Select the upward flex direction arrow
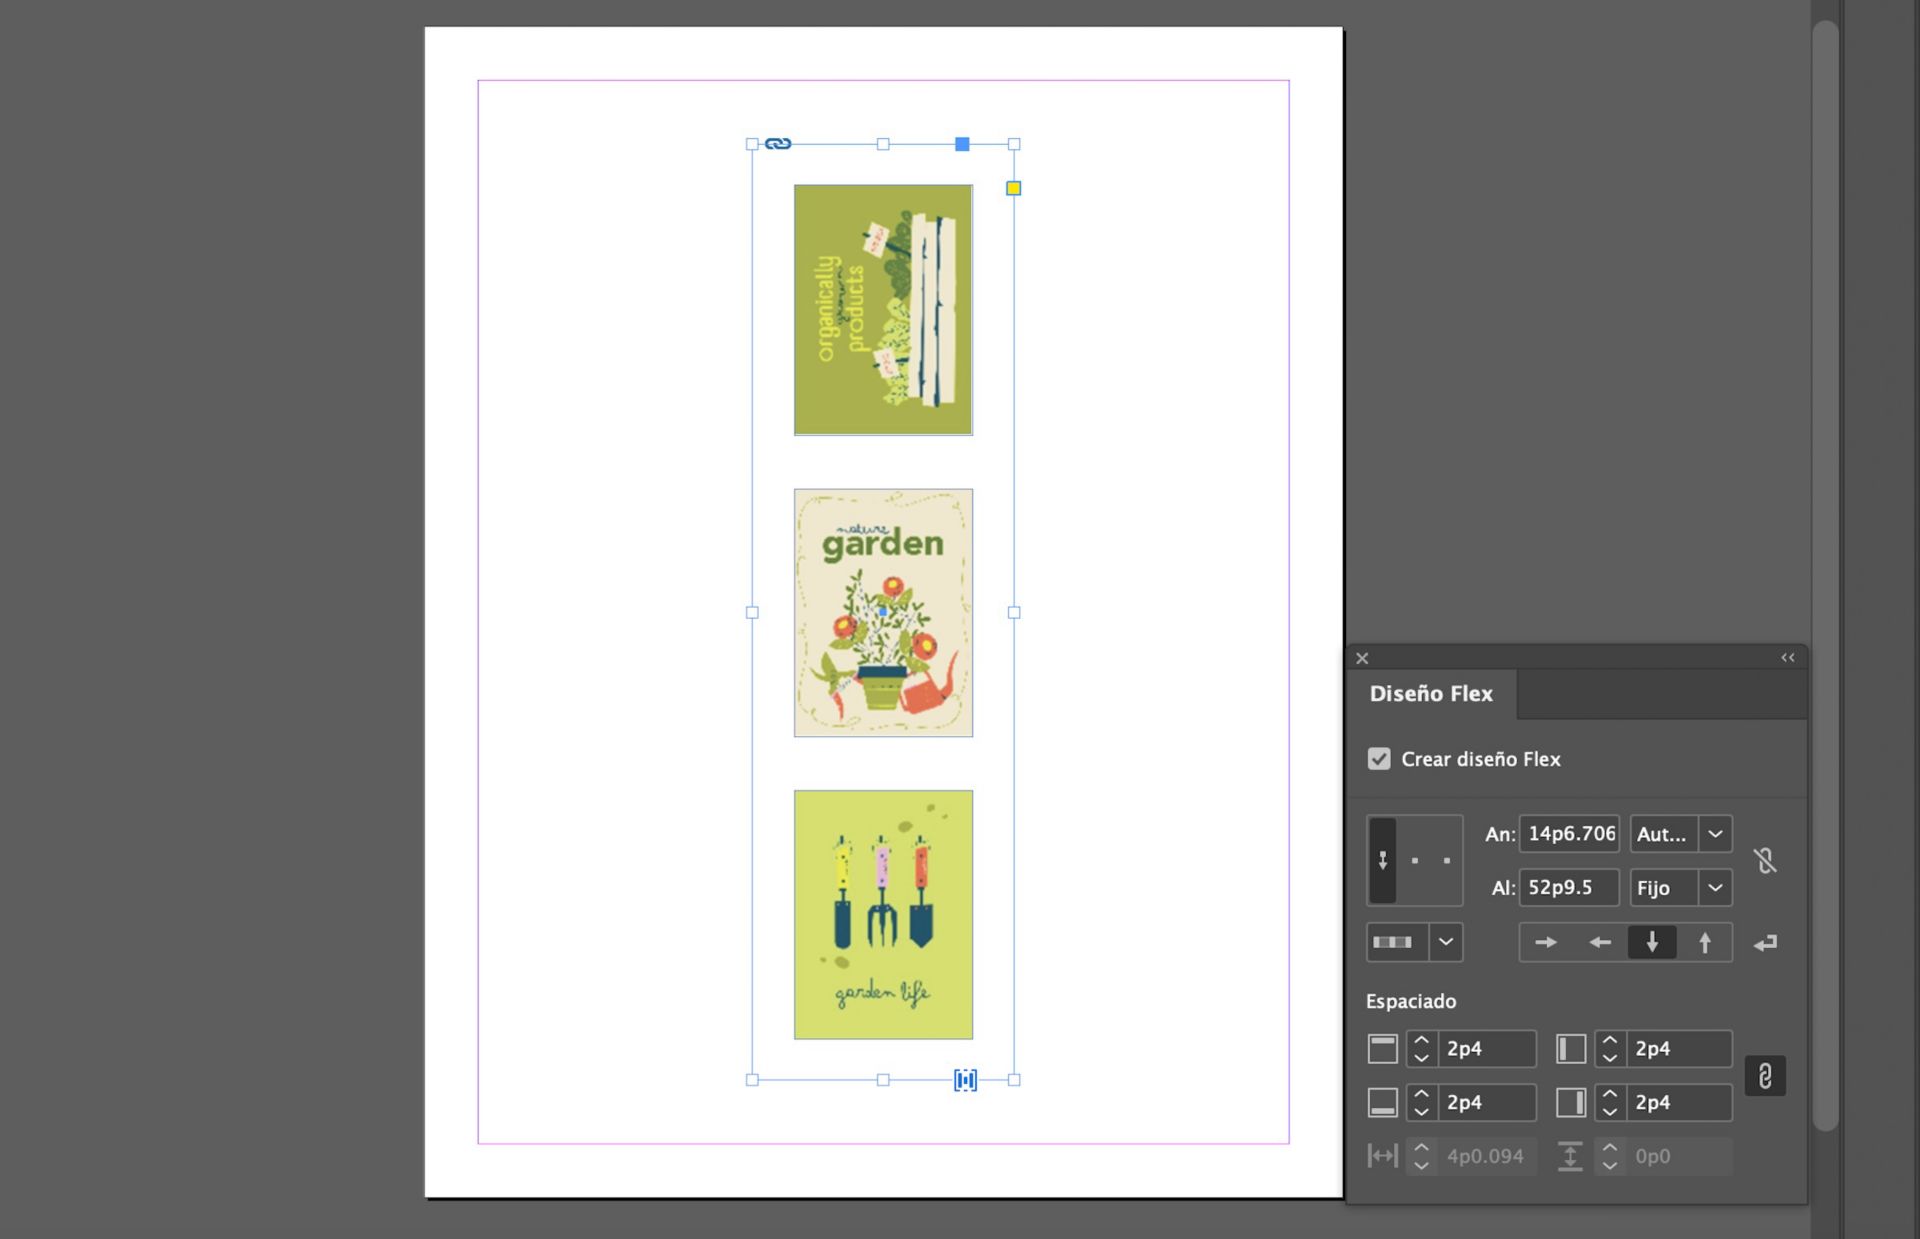Image resolution: width=1920 pixels, height=1239 pixels. click(x=1705, y=941)
